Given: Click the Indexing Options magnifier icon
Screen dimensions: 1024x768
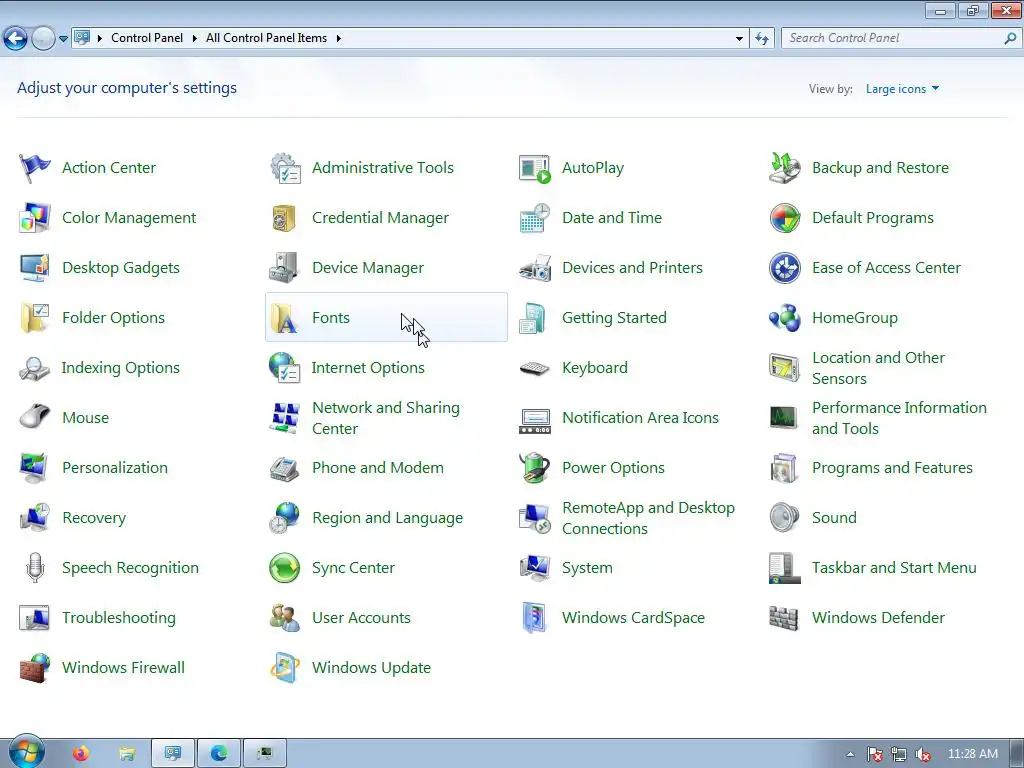Looking at the screenshot, I should pos(35,368).
